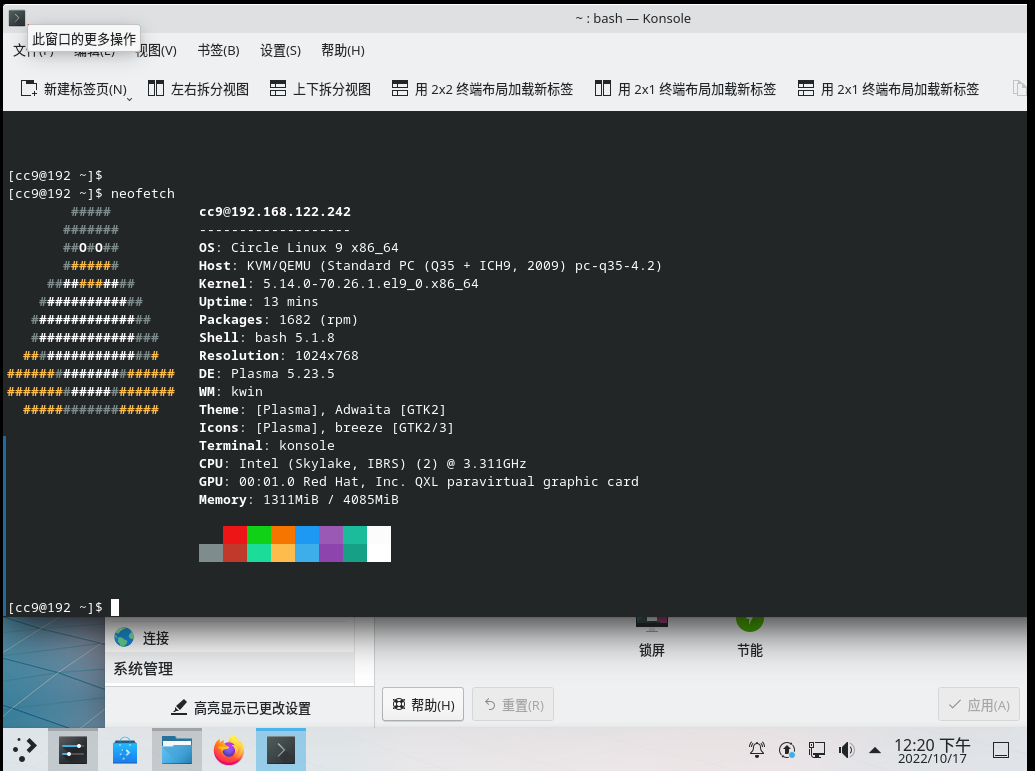Expand the 新建标签页 dropdown arrow
This screenshot has height=771, width=1035.
click(129, 99)
